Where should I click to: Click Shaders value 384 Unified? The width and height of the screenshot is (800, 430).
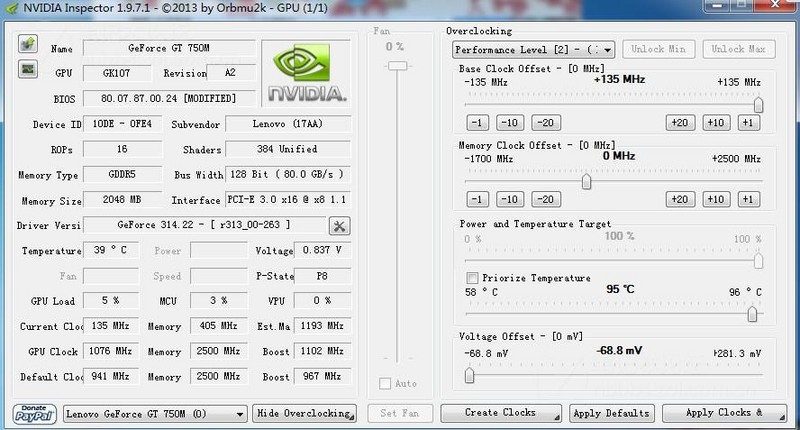click(x=288, y=149)
